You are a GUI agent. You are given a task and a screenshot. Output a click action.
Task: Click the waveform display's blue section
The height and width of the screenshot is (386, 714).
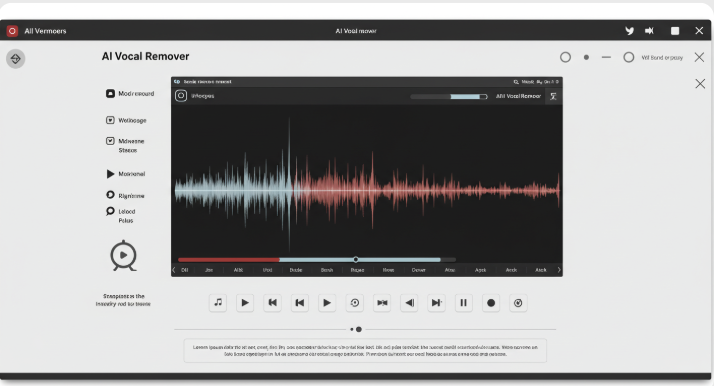tap(234, 189)
